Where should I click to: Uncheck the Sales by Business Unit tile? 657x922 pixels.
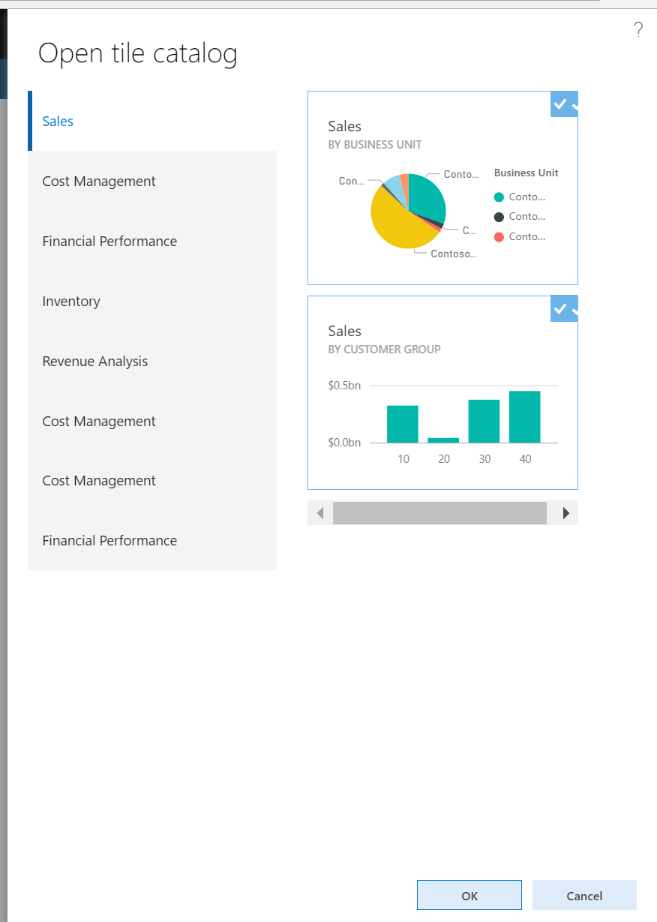pos(563,105)
